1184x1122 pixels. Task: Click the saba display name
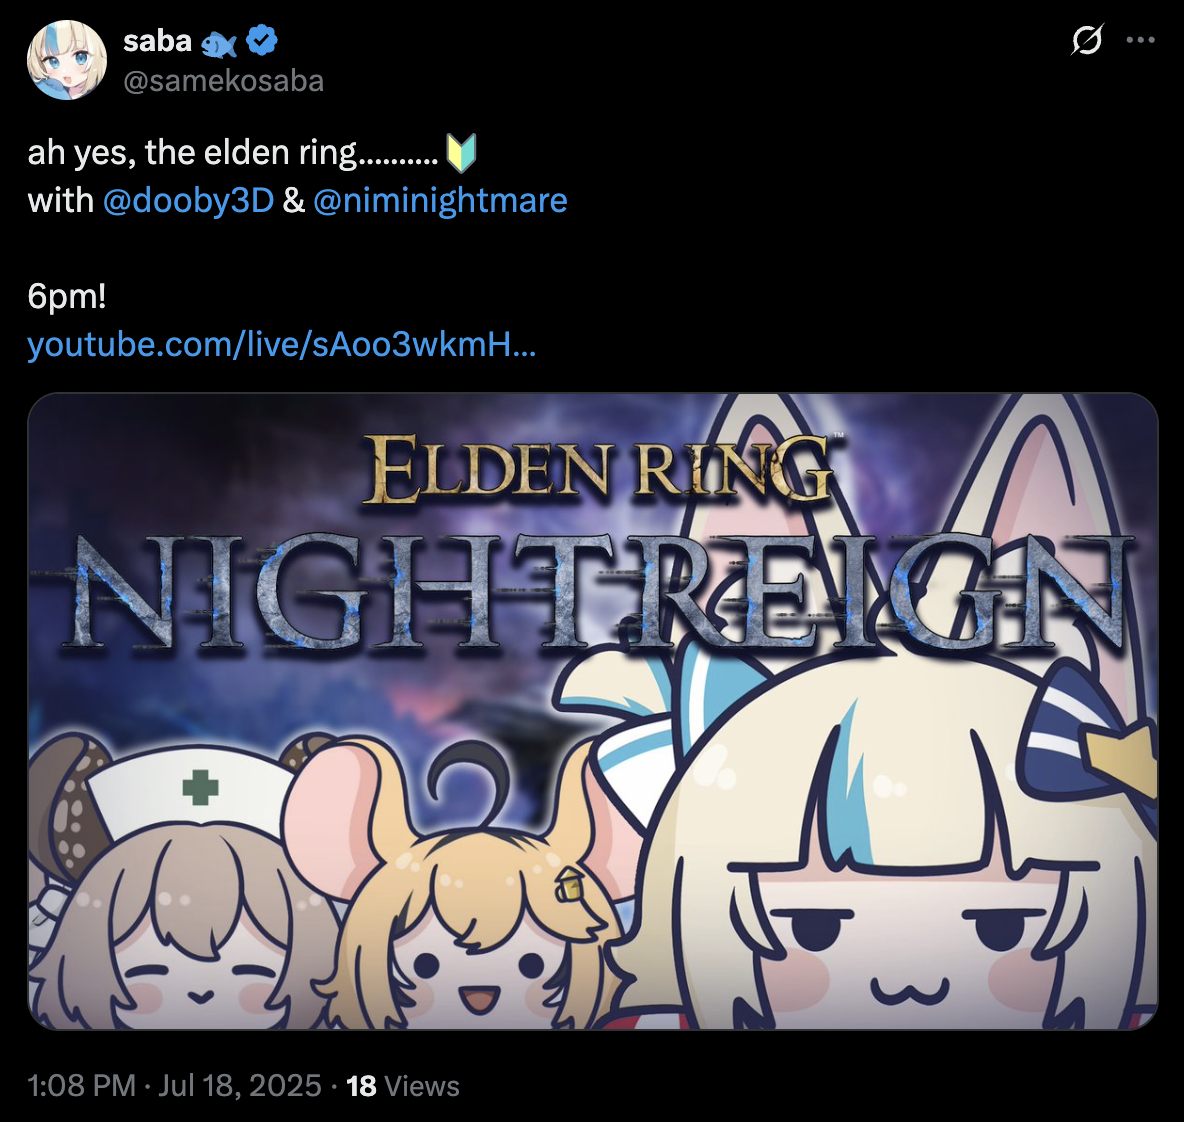pyautogui.click(x=157, y=41)
